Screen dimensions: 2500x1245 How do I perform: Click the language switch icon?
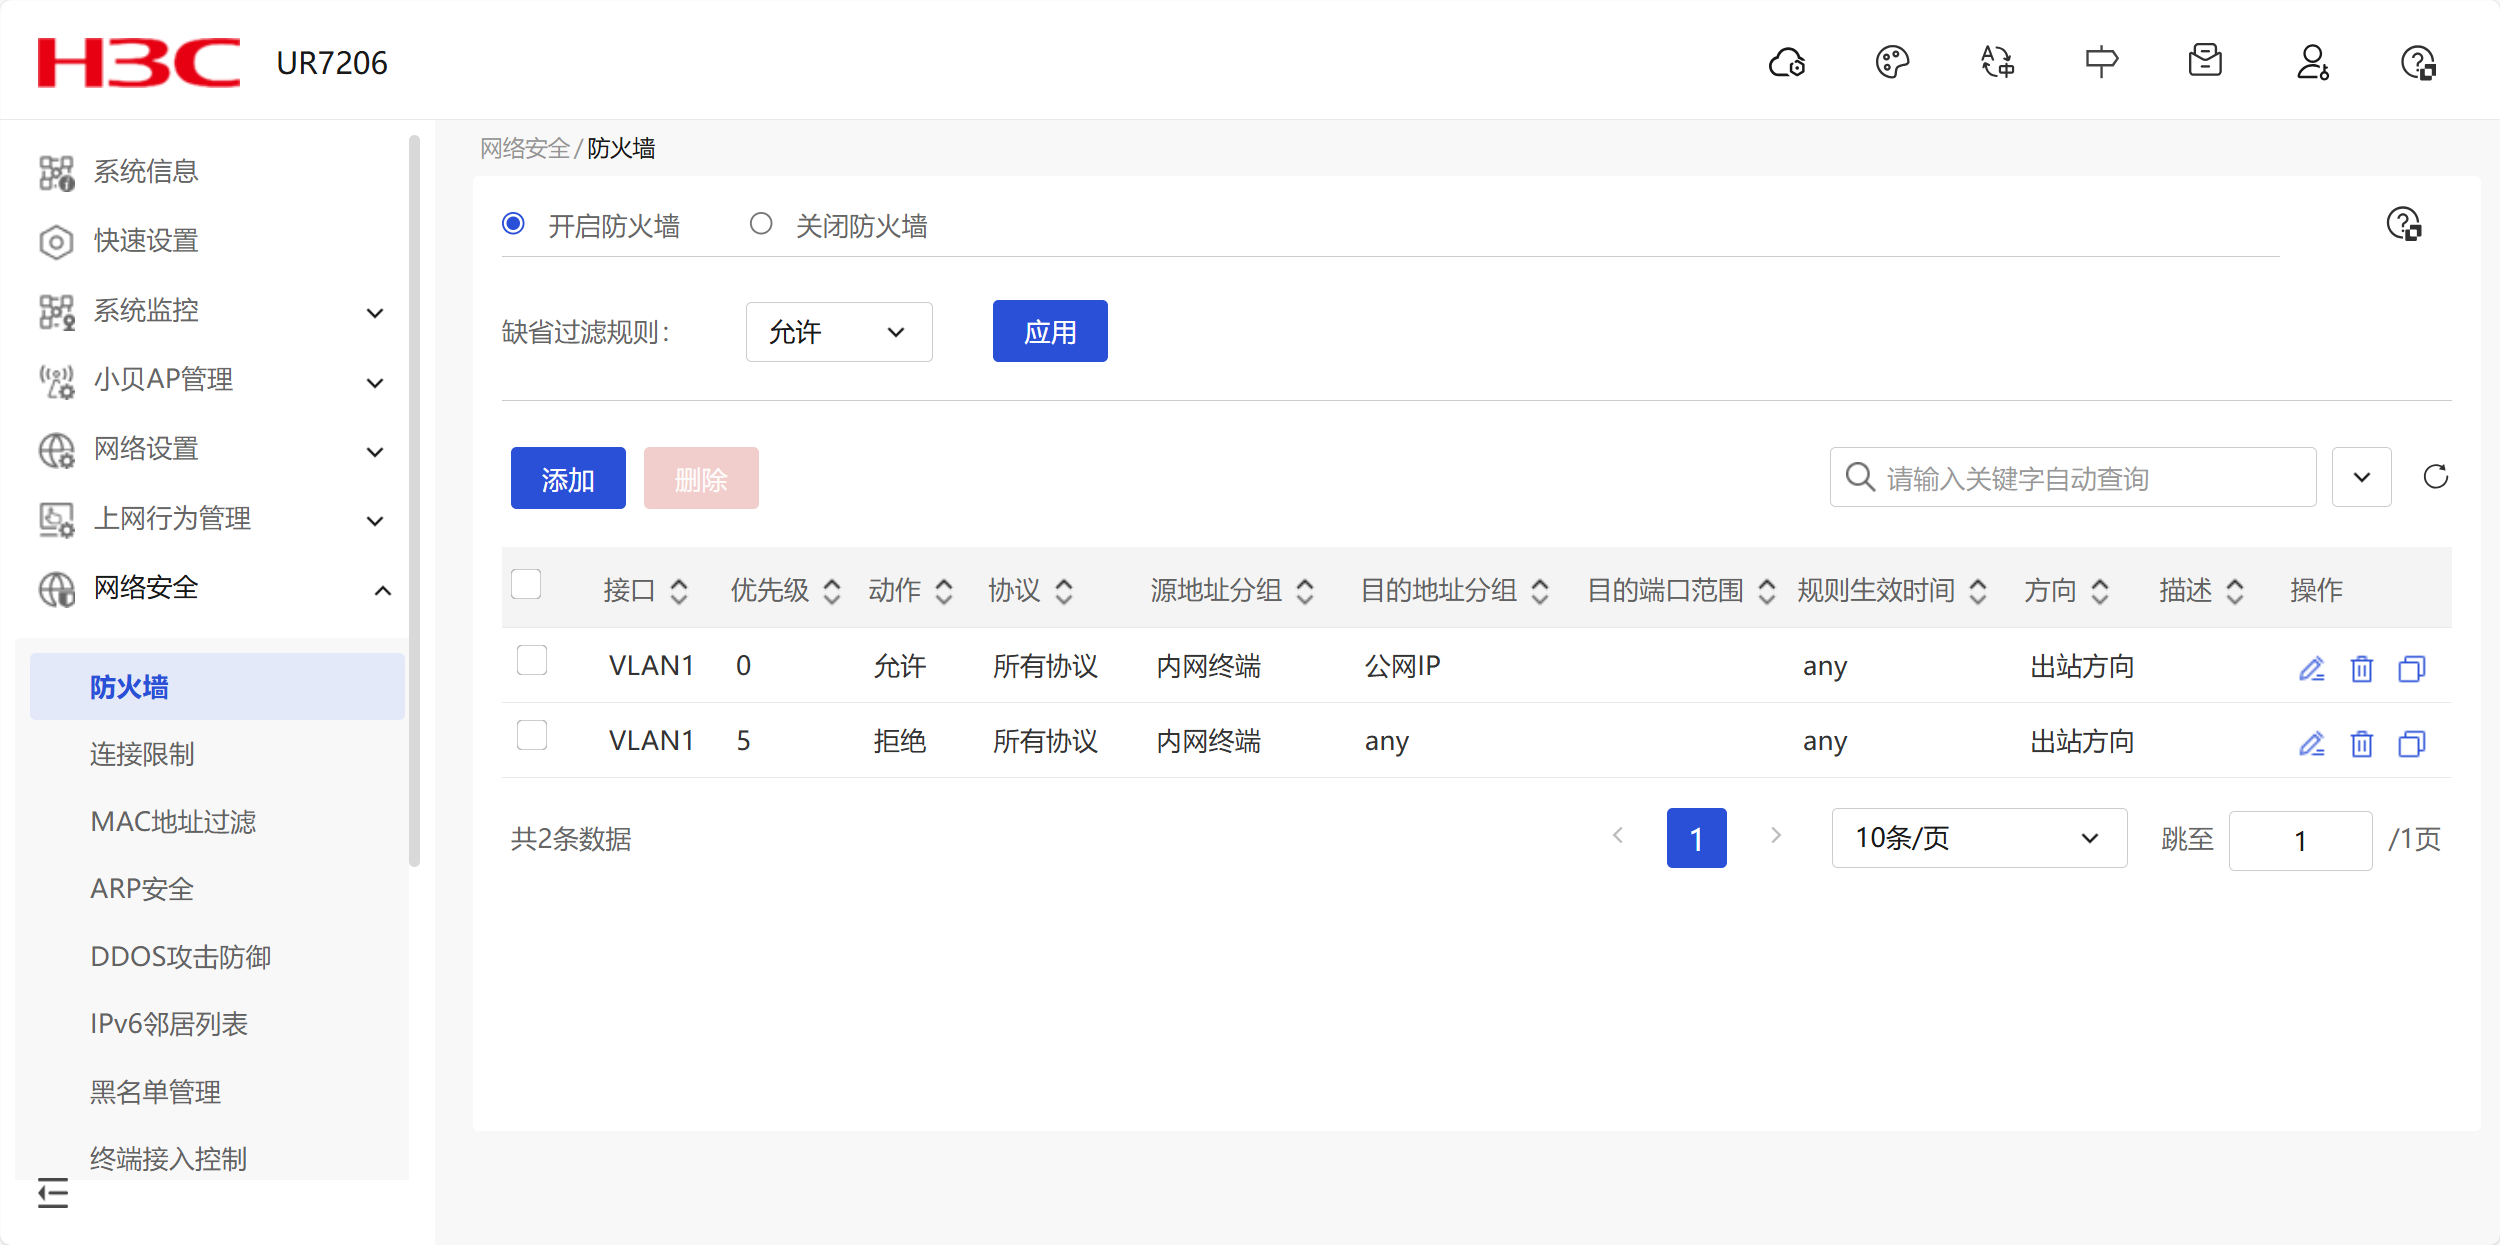(1997, 63)
